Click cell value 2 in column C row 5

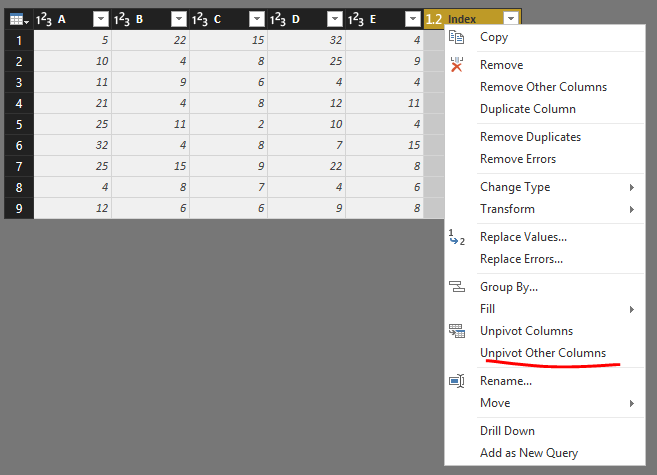point(228,124)
